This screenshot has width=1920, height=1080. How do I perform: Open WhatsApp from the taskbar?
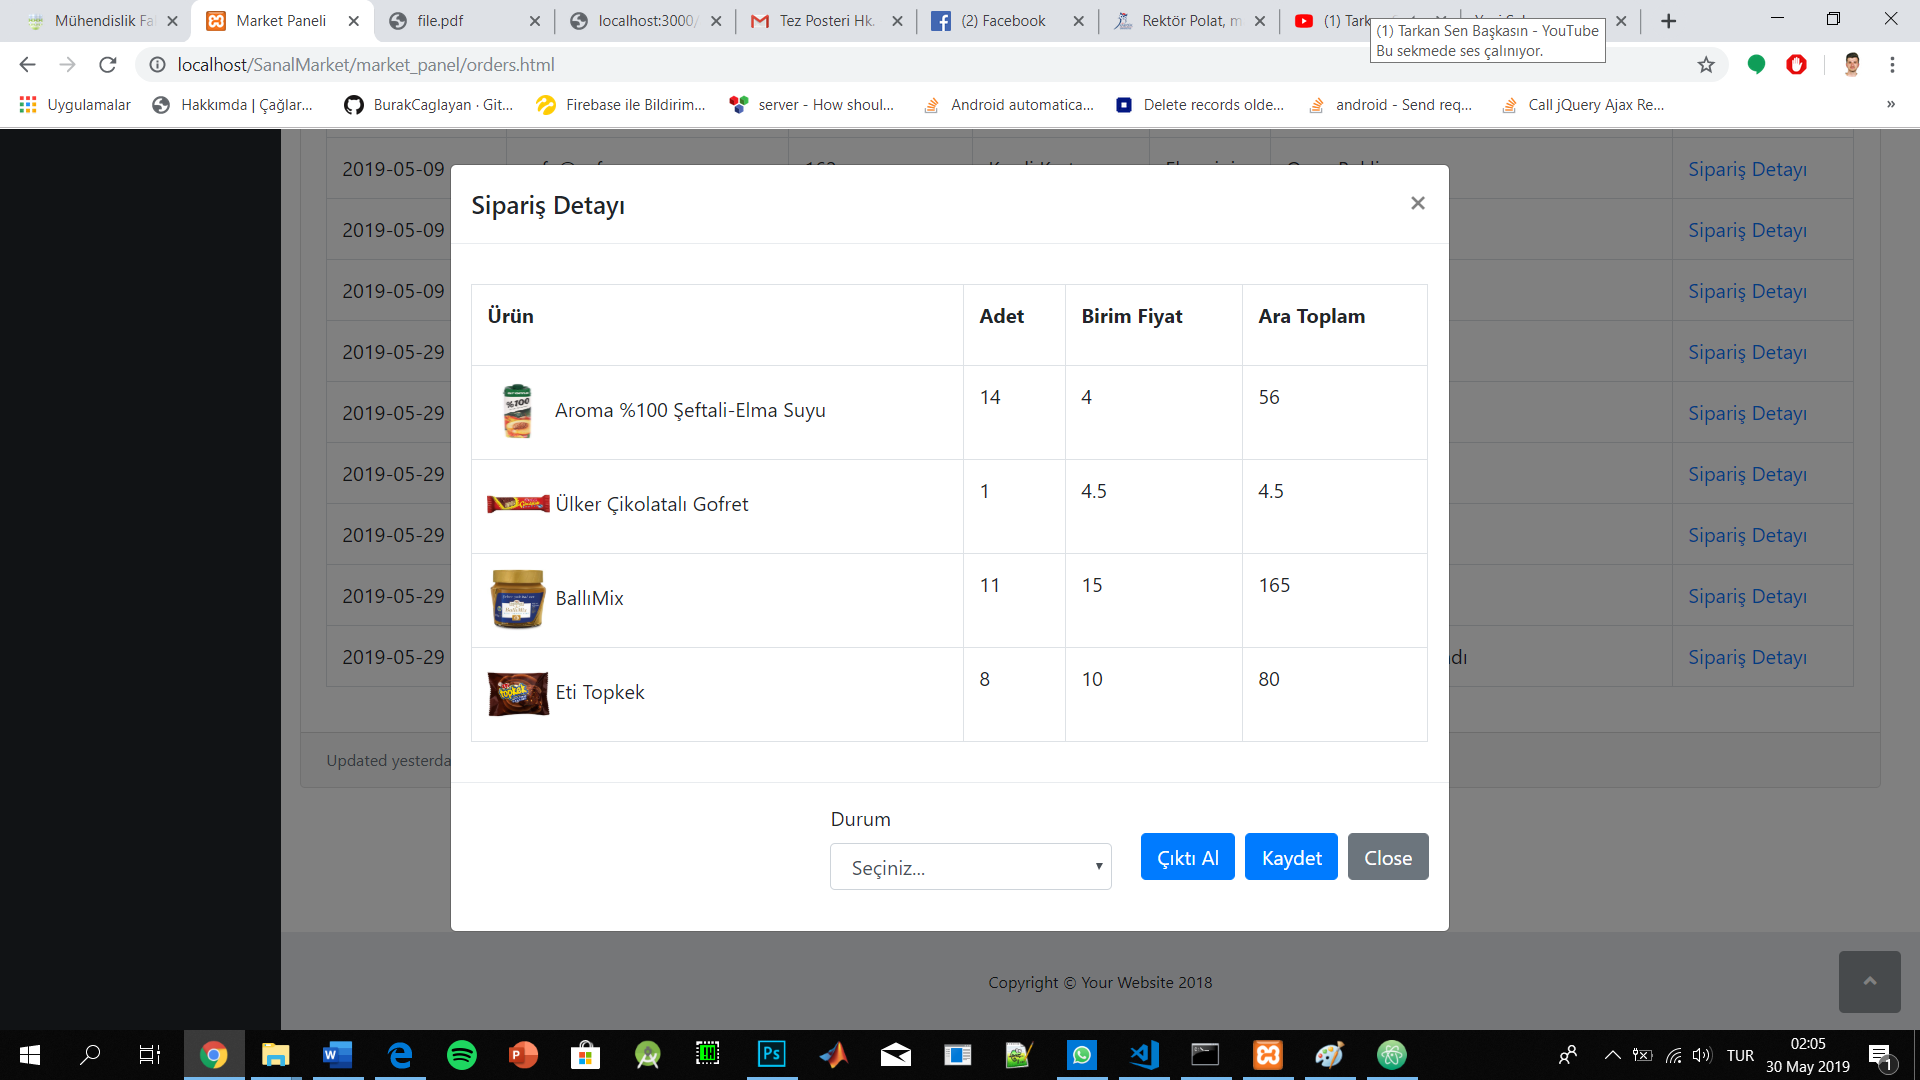[x=1082, y=1055]
